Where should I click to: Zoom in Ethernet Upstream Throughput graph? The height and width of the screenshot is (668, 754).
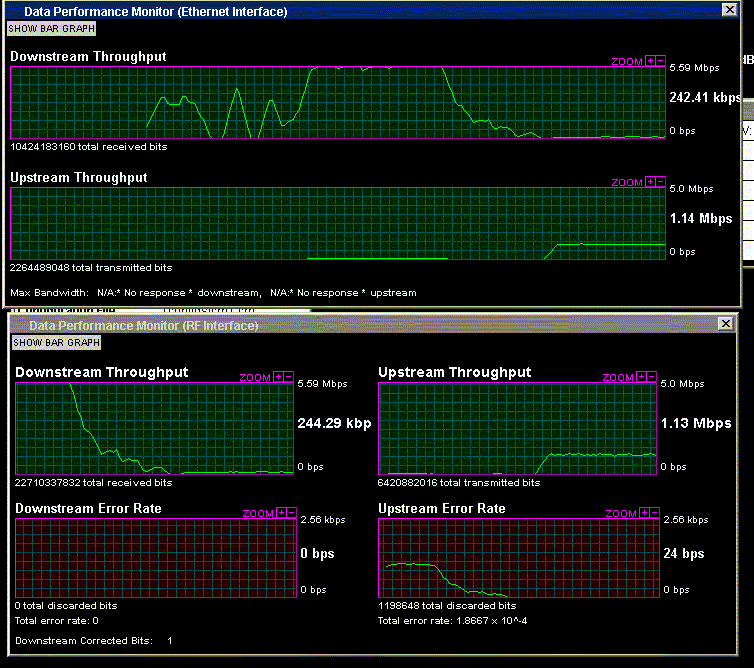650,182
